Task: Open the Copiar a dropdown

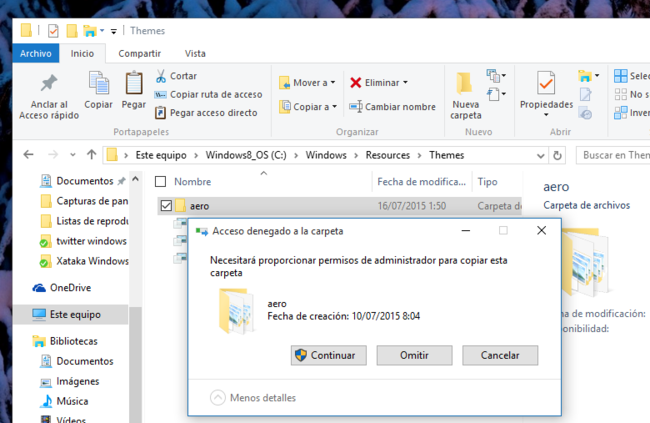Action: pos(308,107)
